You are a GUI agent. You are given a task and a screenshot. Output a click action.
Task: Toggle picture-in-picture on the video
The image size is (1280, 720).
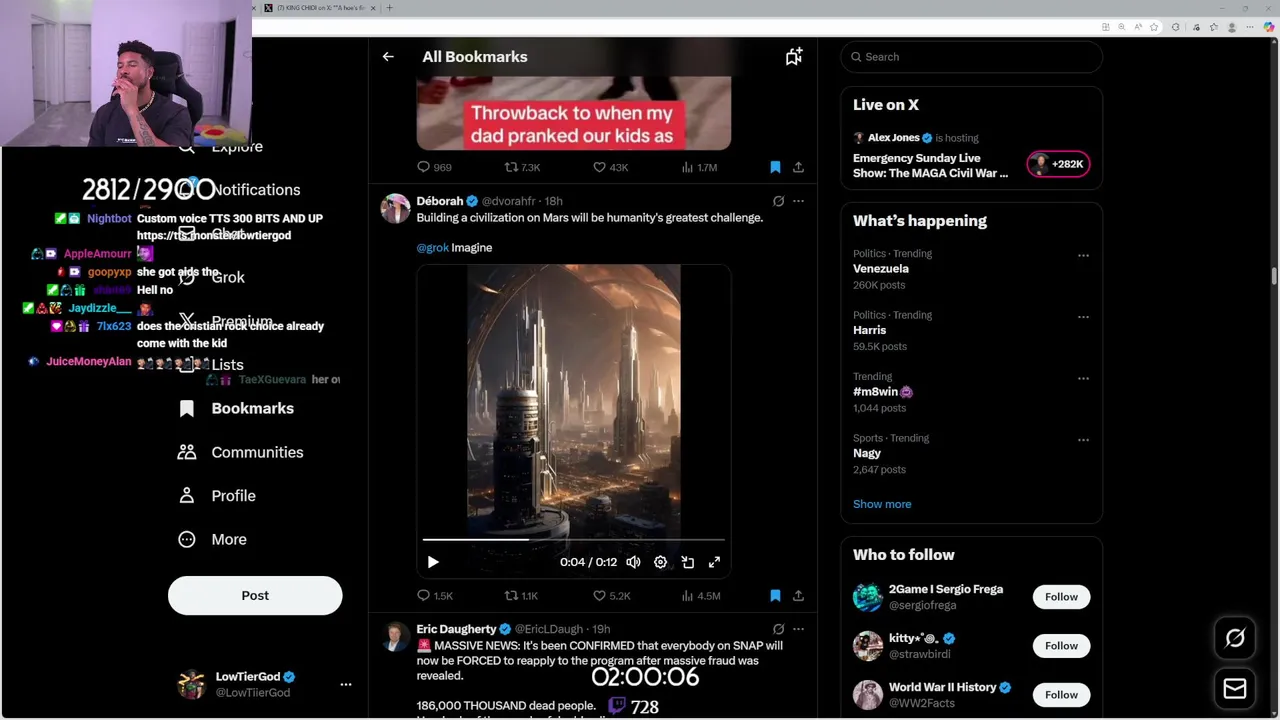(687, 562)
